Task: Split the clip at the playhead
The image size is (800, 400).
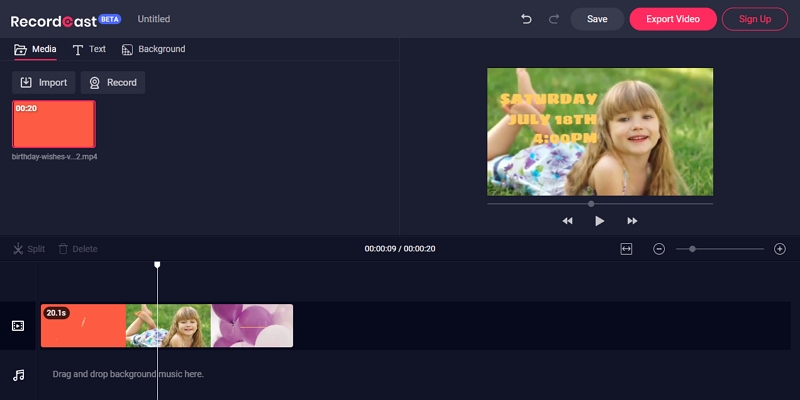Action: [x=29, y=249]
